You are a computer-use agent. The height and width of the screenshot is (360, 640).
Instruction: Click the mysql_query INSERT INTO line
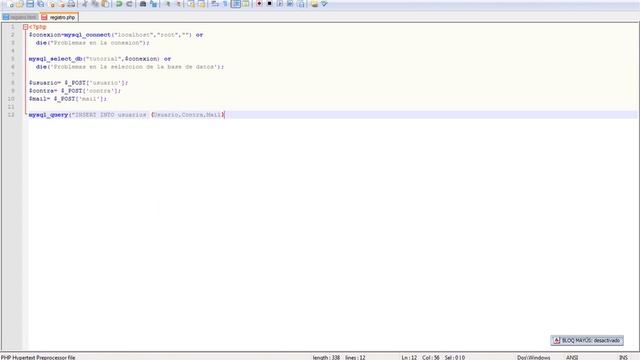point(127,115)
